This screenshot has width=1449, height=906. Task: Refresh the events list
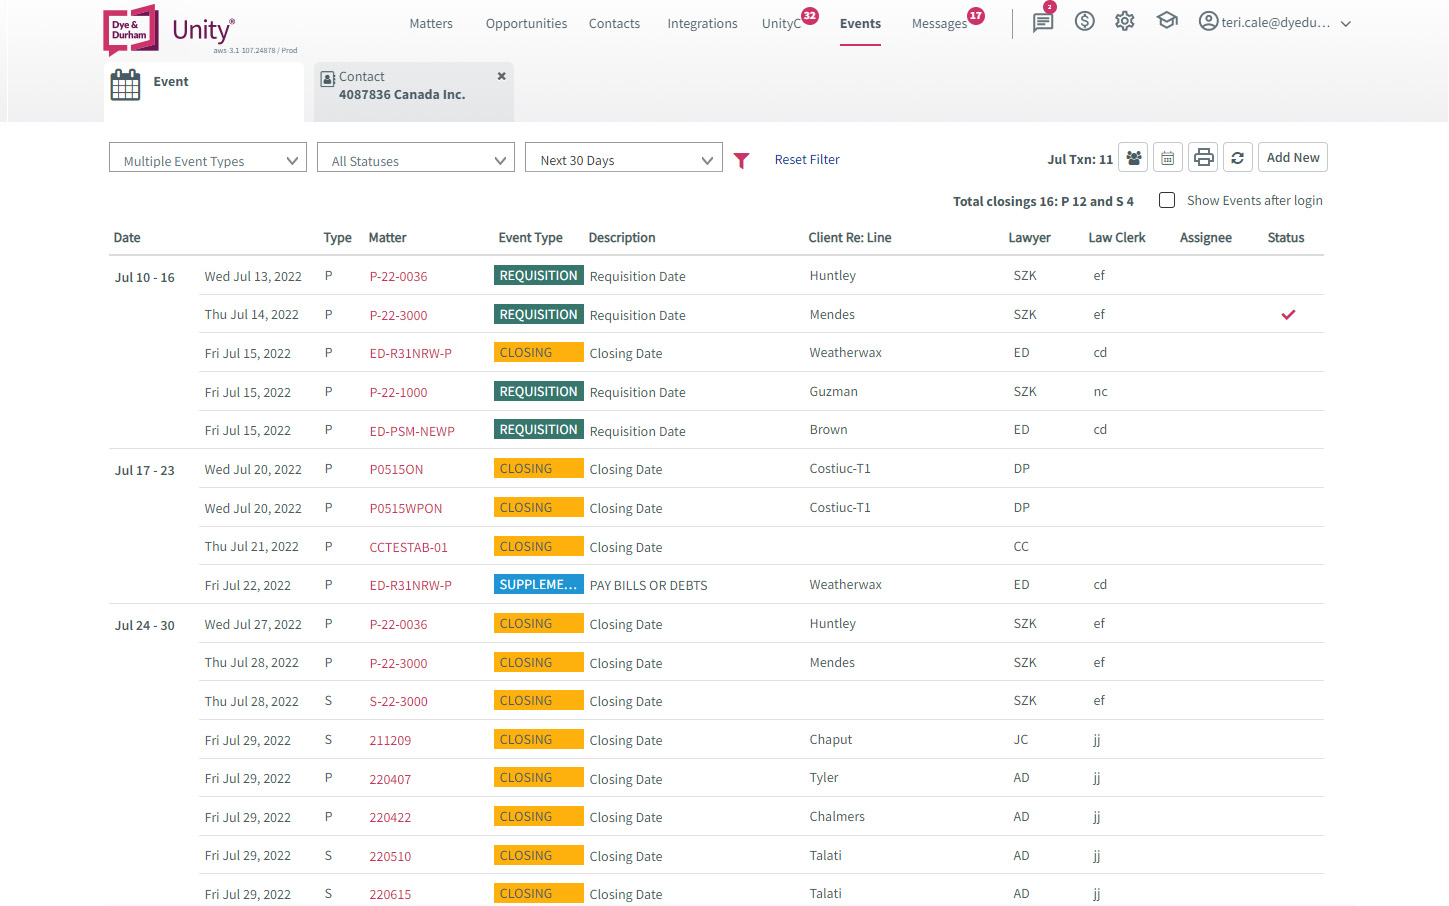(x=1237, y=158)
